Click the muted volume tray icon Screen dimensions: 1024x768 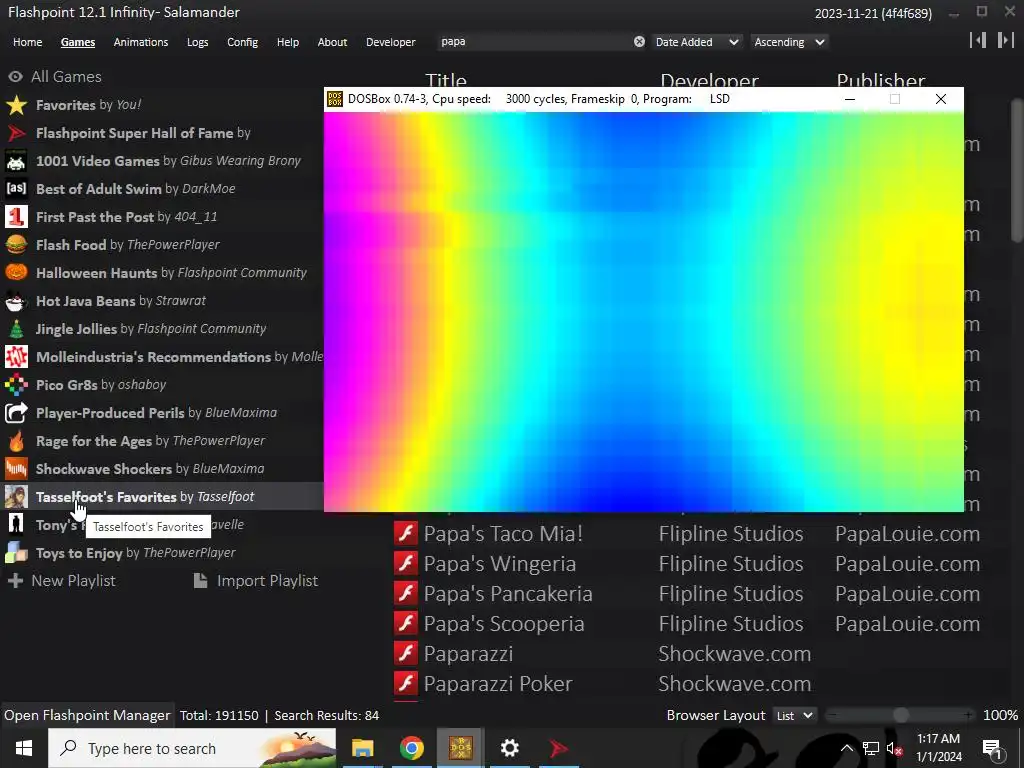coord(894,748)
